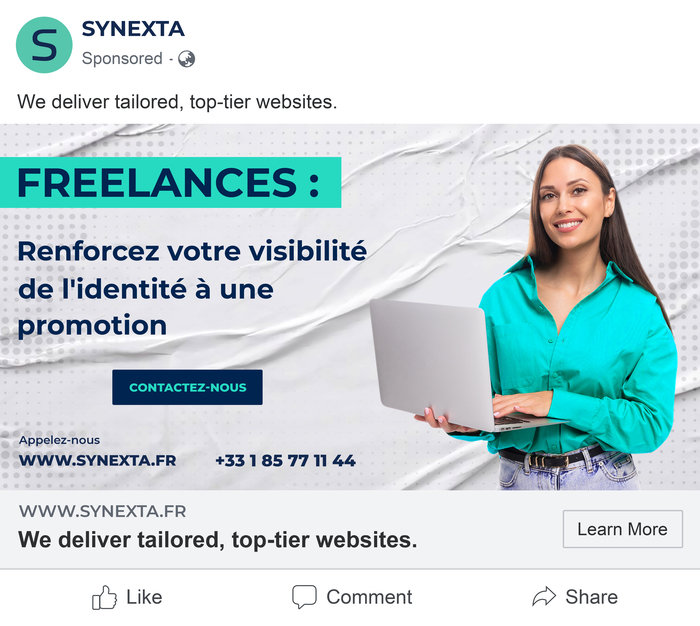The image size is (700, 626).
Task: Click the Share text label
Action: pyautogui.click(x=592, y=597)
